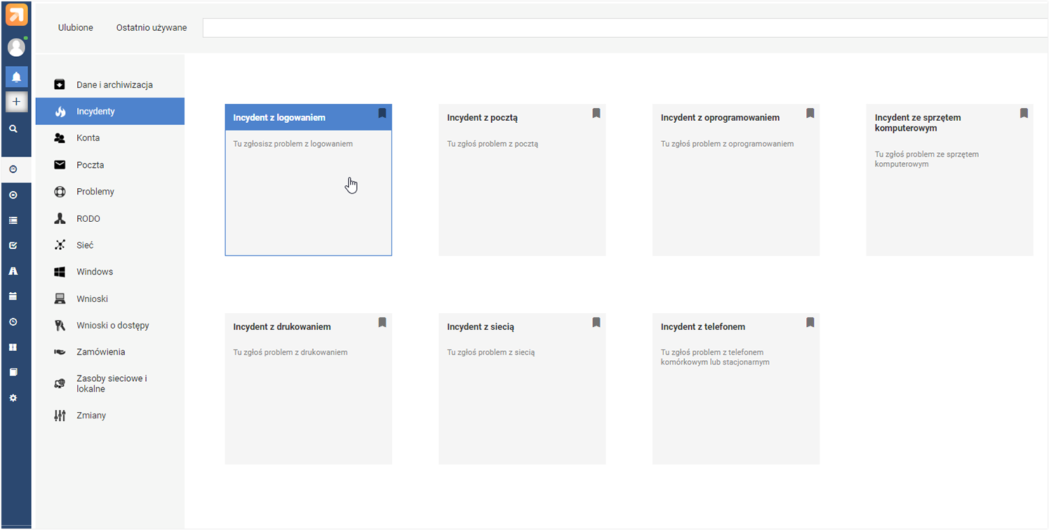Click the two-column layout icon in left rail
The height and width of the screenshot is (530, 1049).
click(x=13, y=347)
